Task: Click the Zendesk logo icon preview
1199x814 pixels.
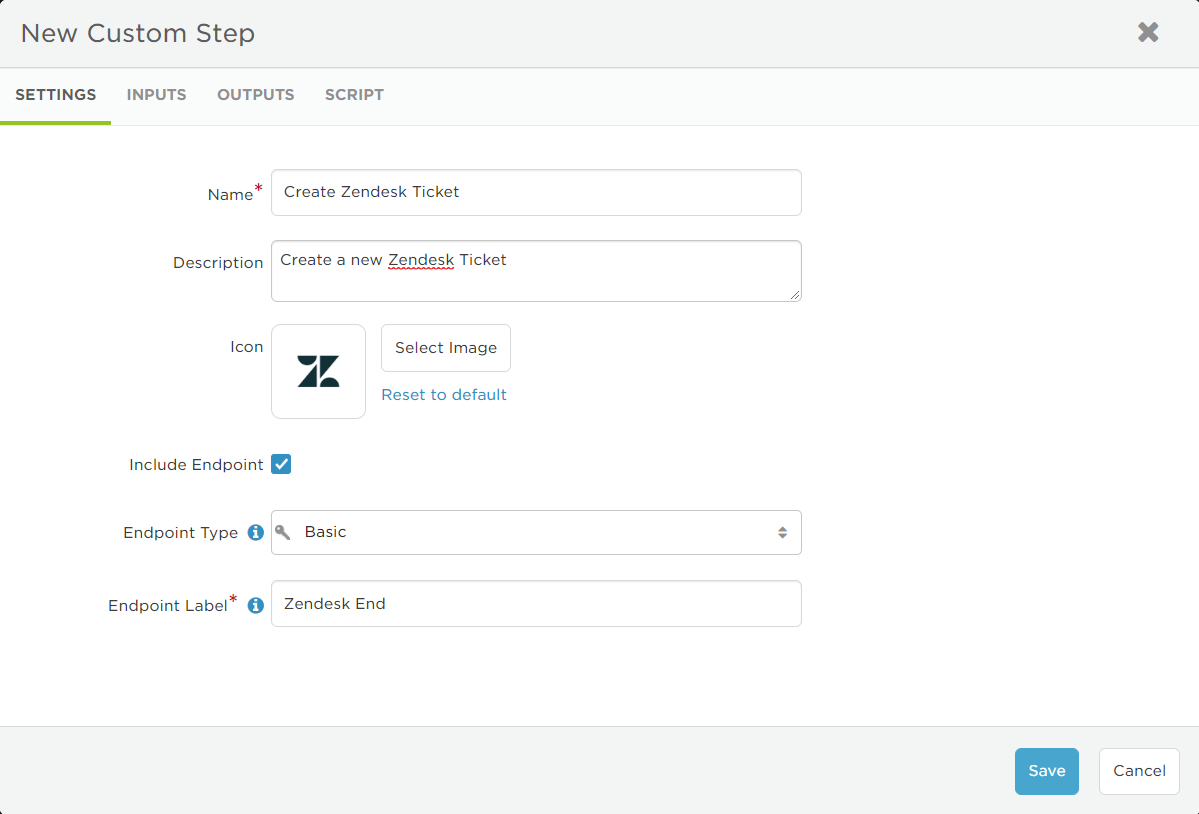Action: (x=318, y=371)
